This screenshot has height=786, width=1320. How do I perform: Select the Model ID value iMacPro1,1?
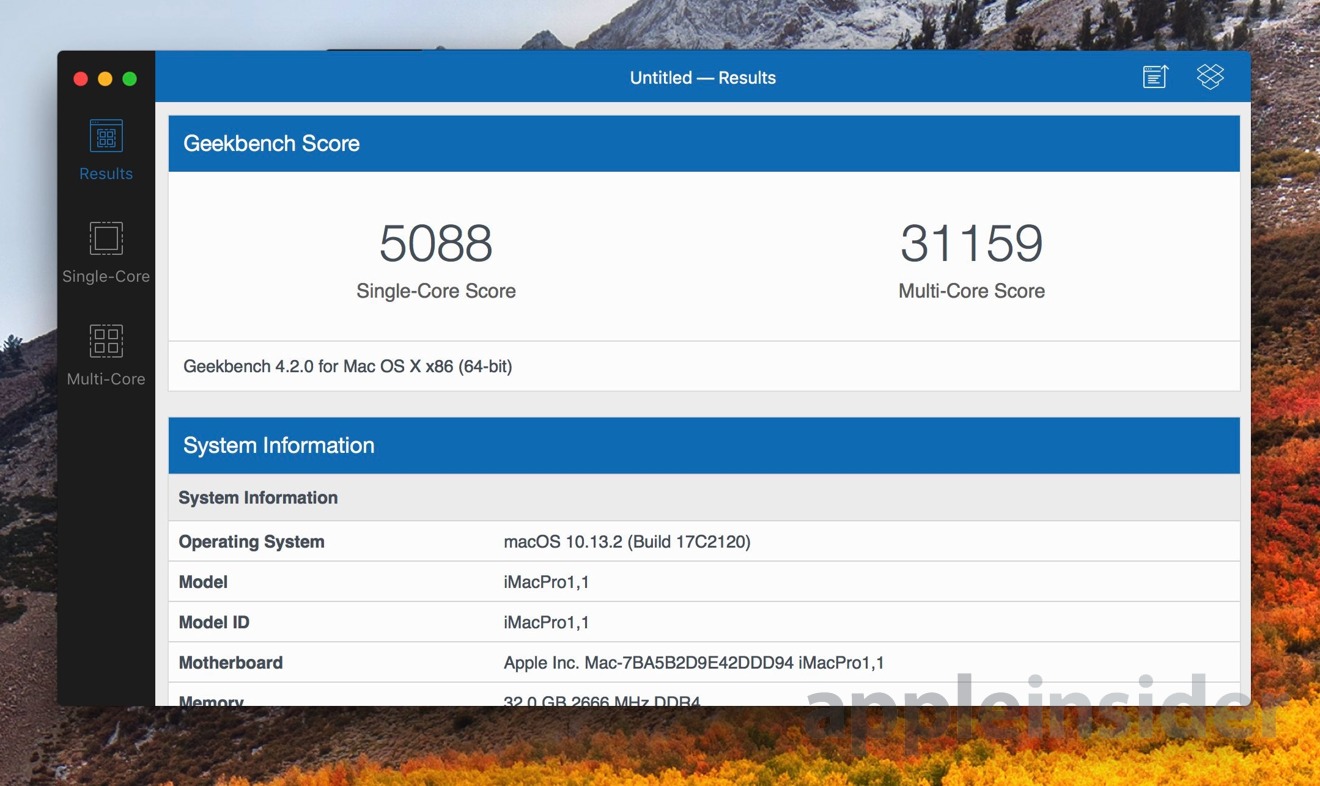pos(546,622)
